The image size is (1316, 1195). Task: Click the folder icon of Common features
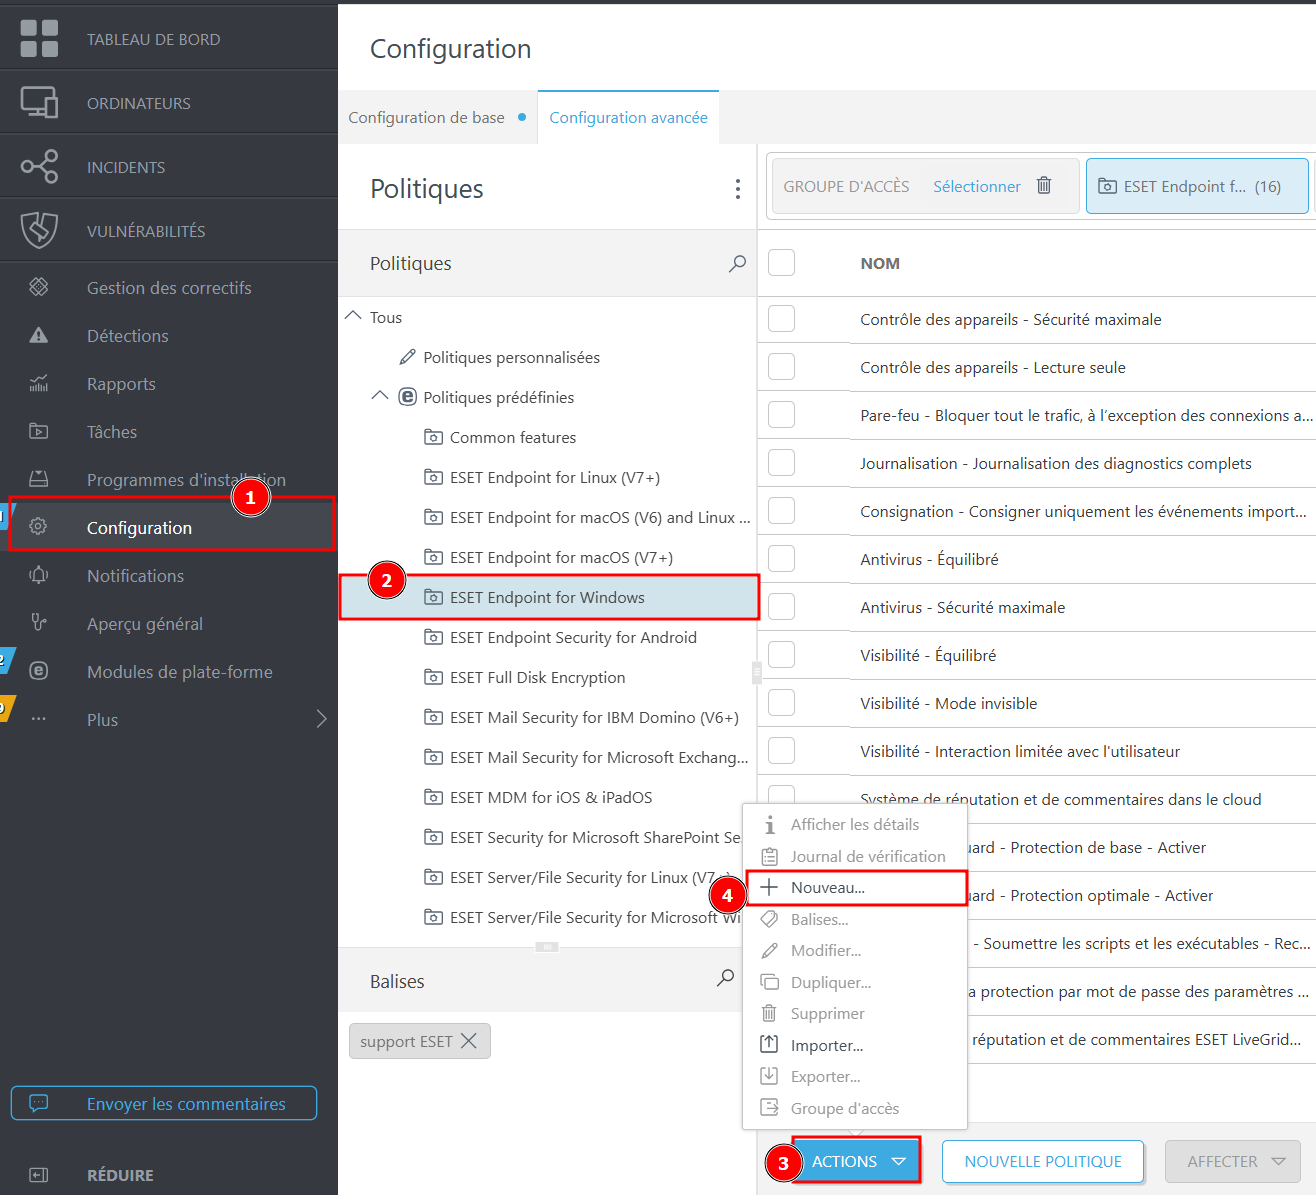tap(433, 437)
